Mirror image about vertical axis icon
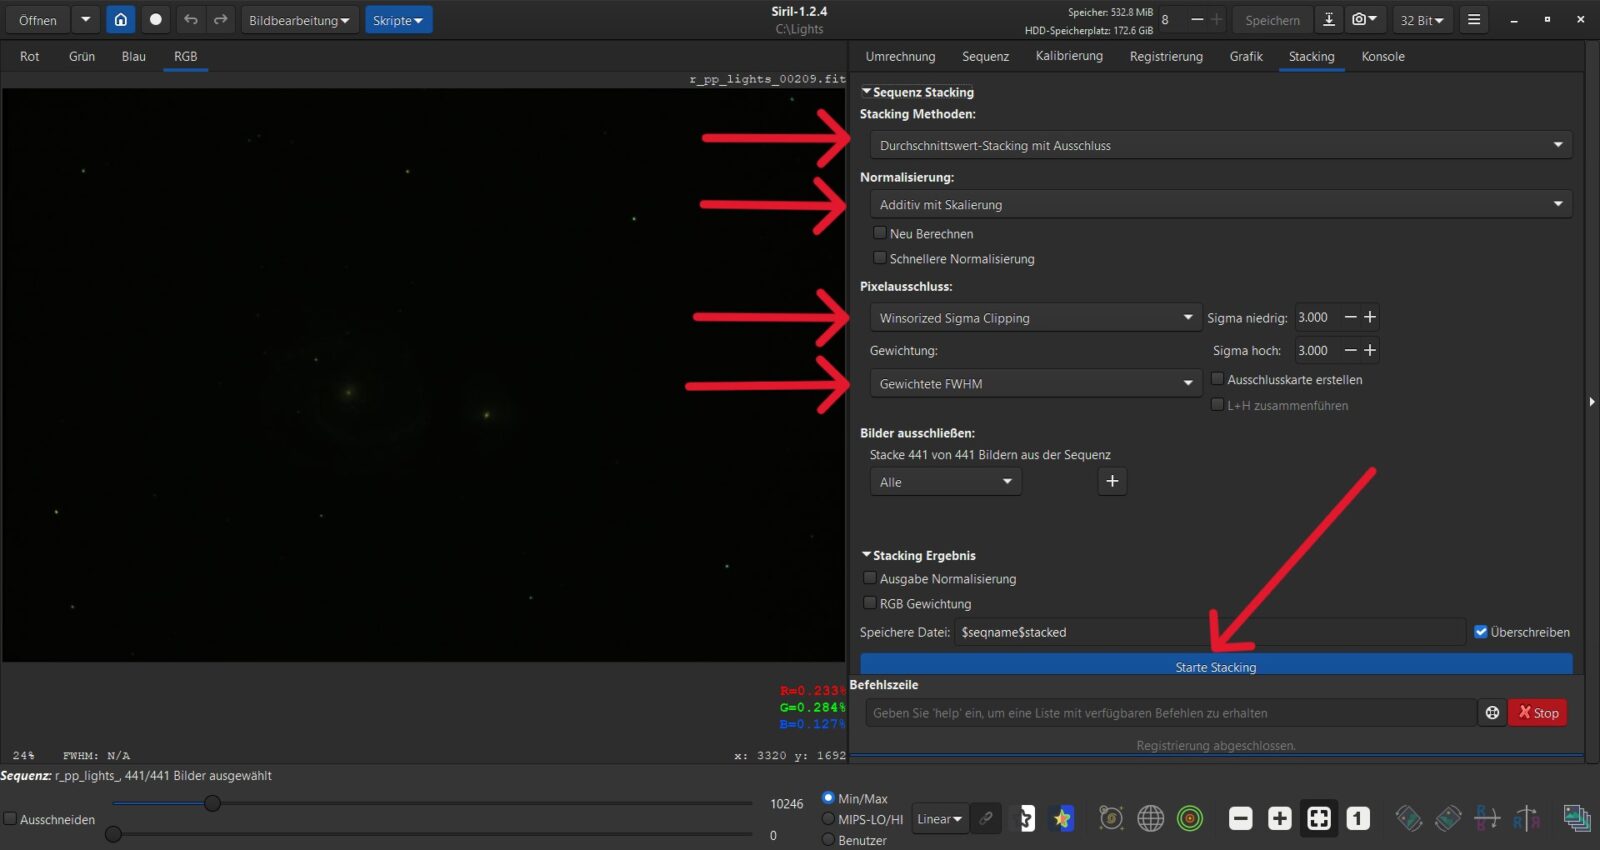Image resolution: width=1600 pixels, height=850 pixels. (1526, 819)
